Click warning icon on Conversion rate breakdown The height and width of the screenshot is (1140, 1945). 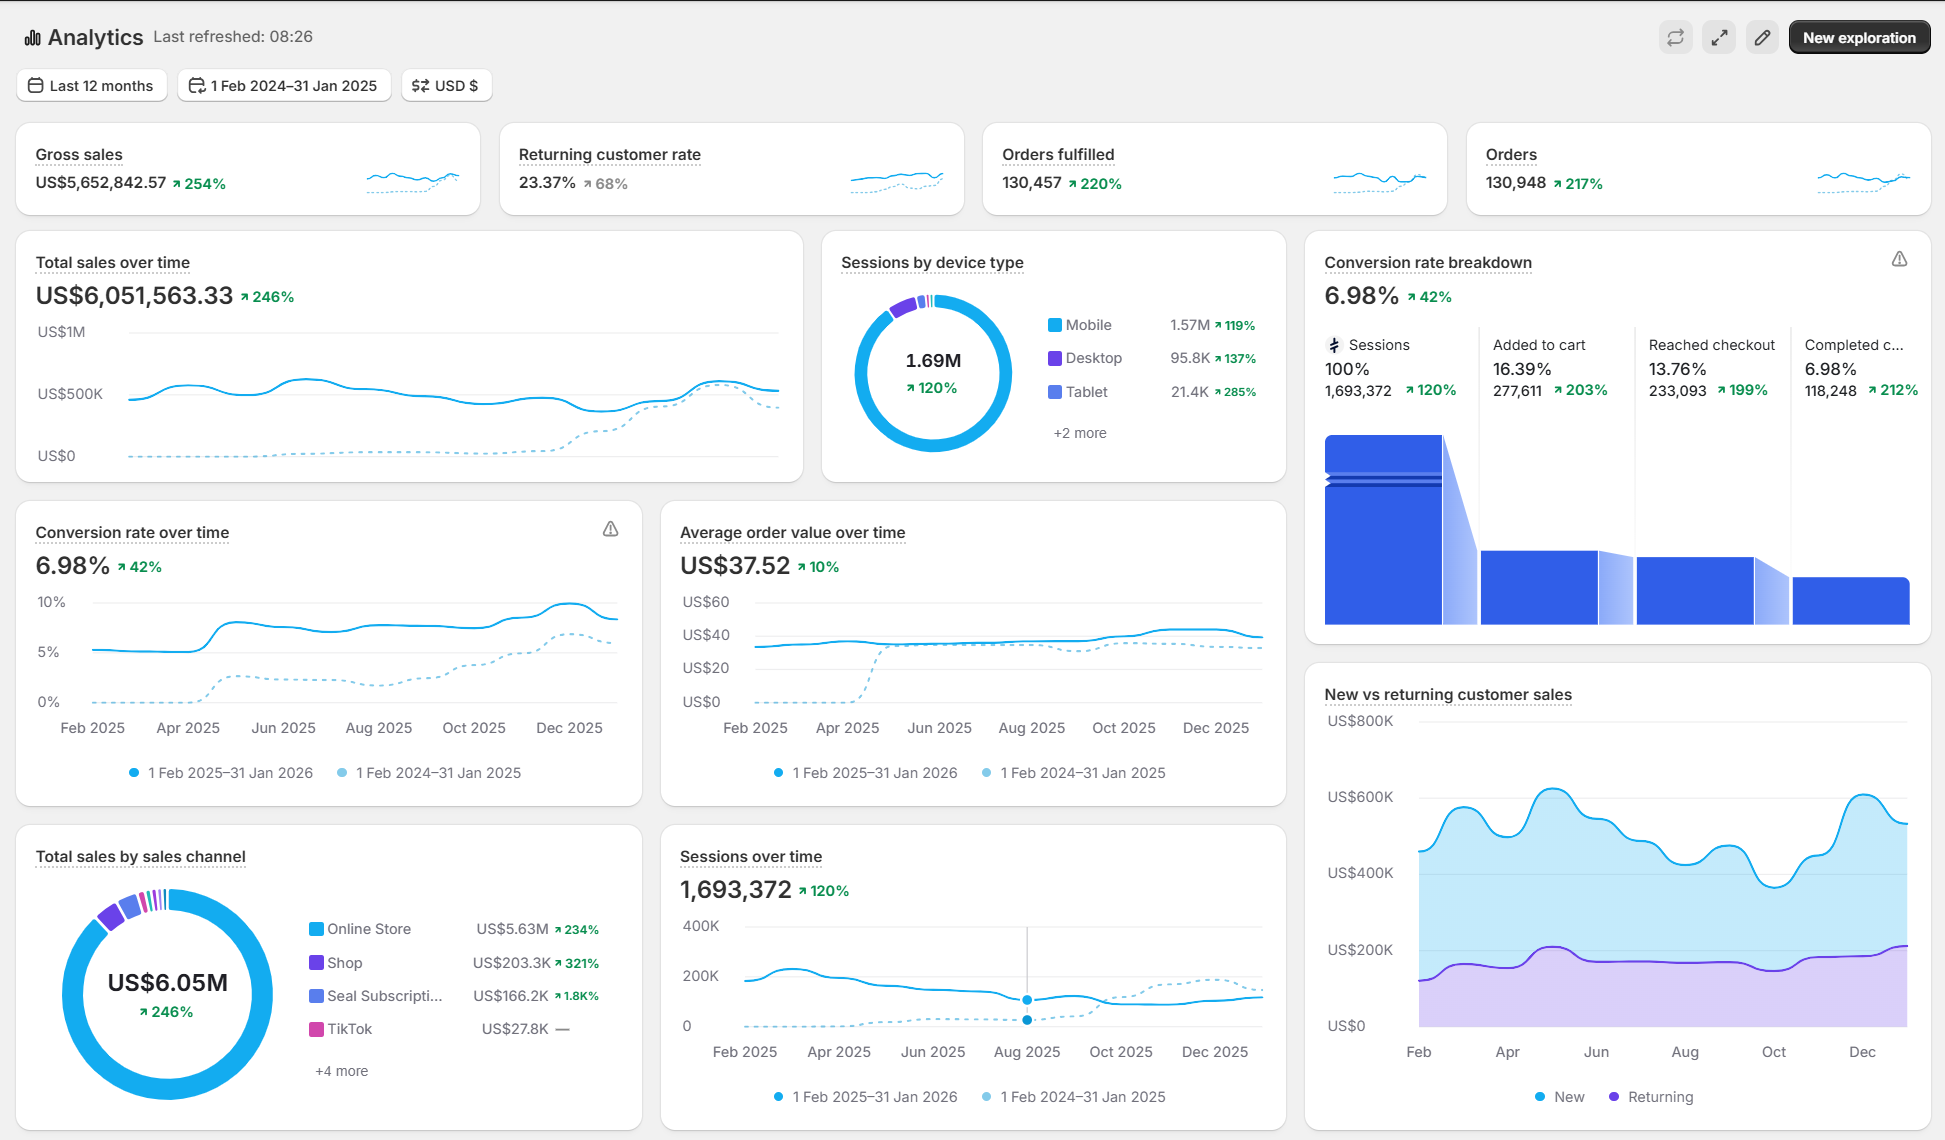pyautogui.click(x=1899, y=260)
